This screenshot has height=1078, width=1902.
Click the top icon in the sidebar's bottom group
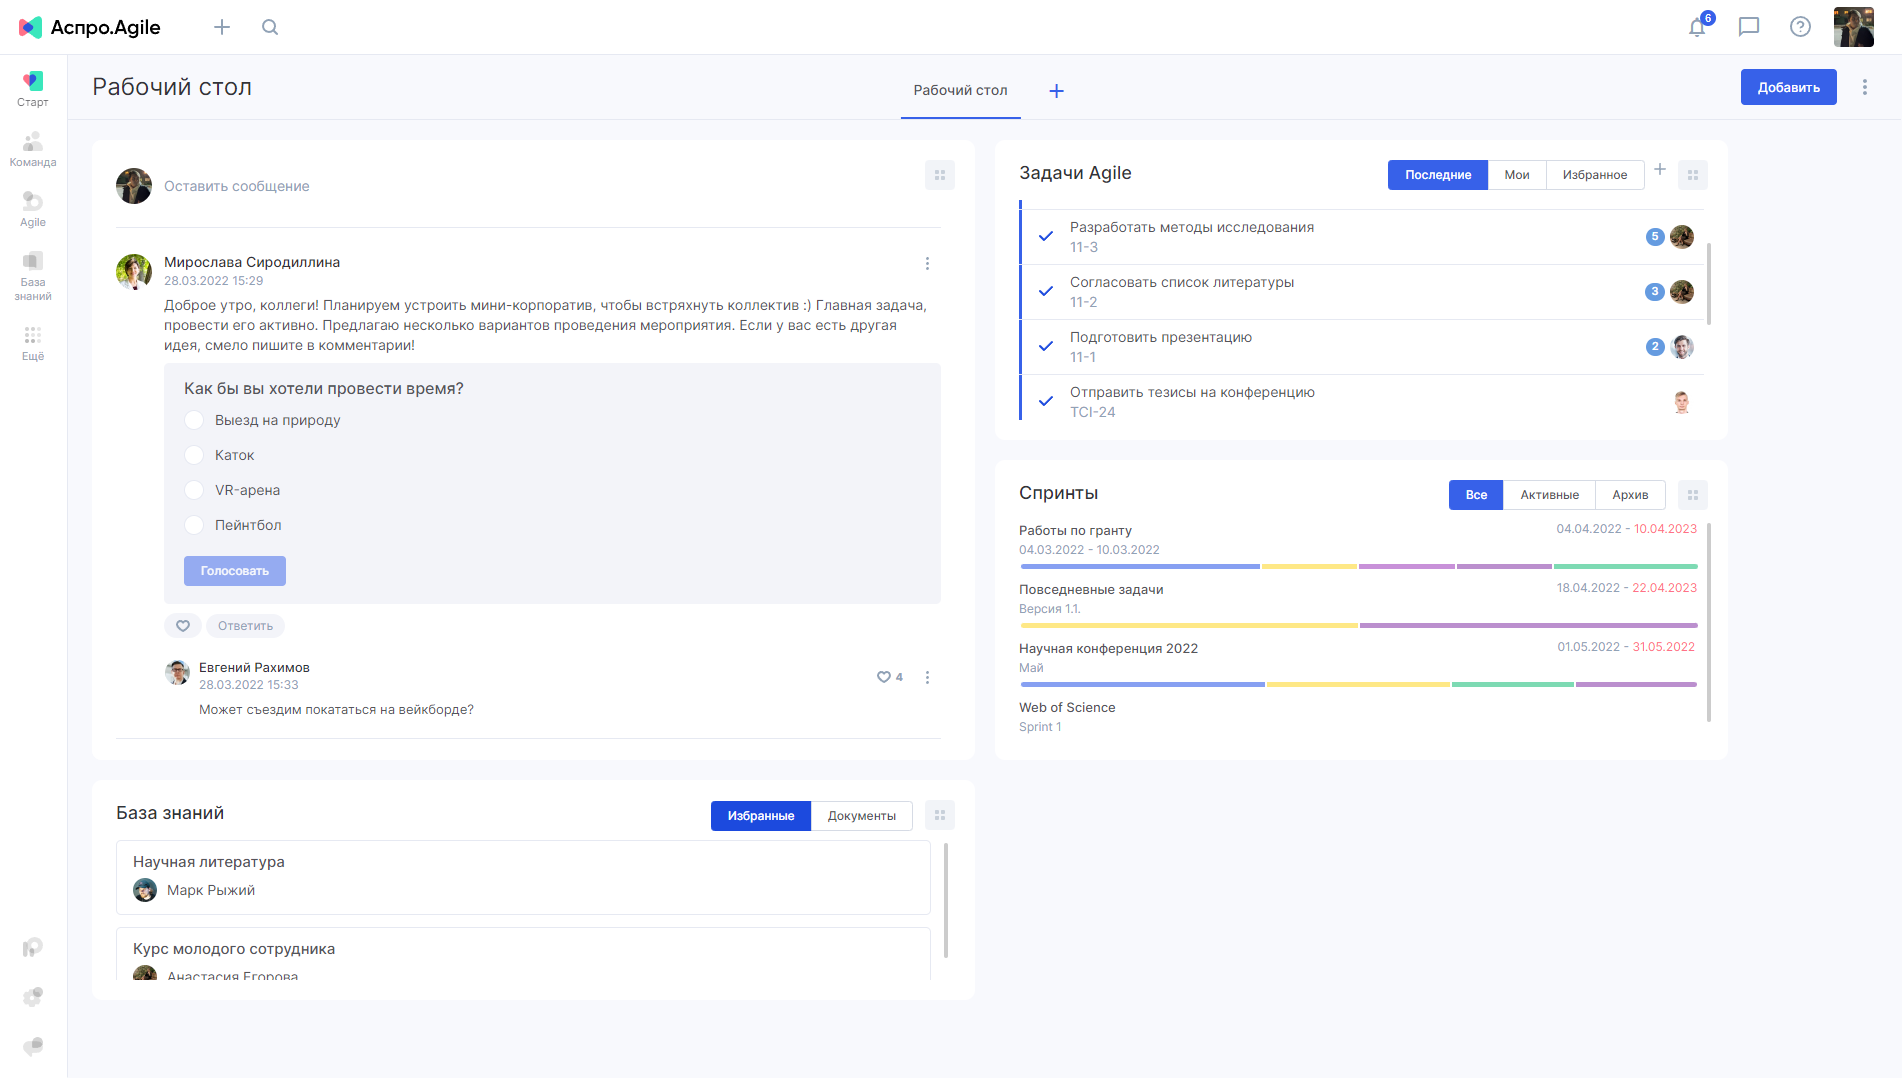coord(33,947)
